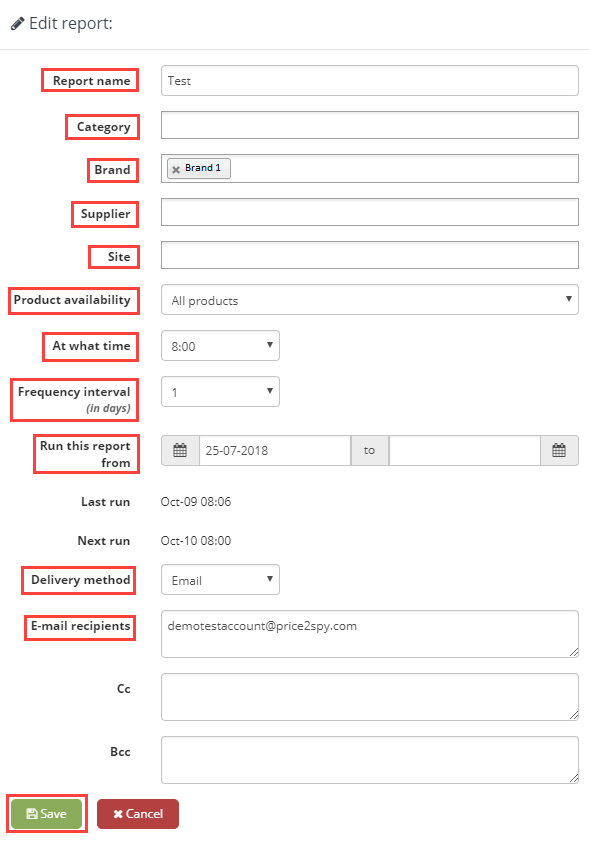This screenshot has width=589, height=842.
Task: Focus the Report name field
Action: (369, 81)
